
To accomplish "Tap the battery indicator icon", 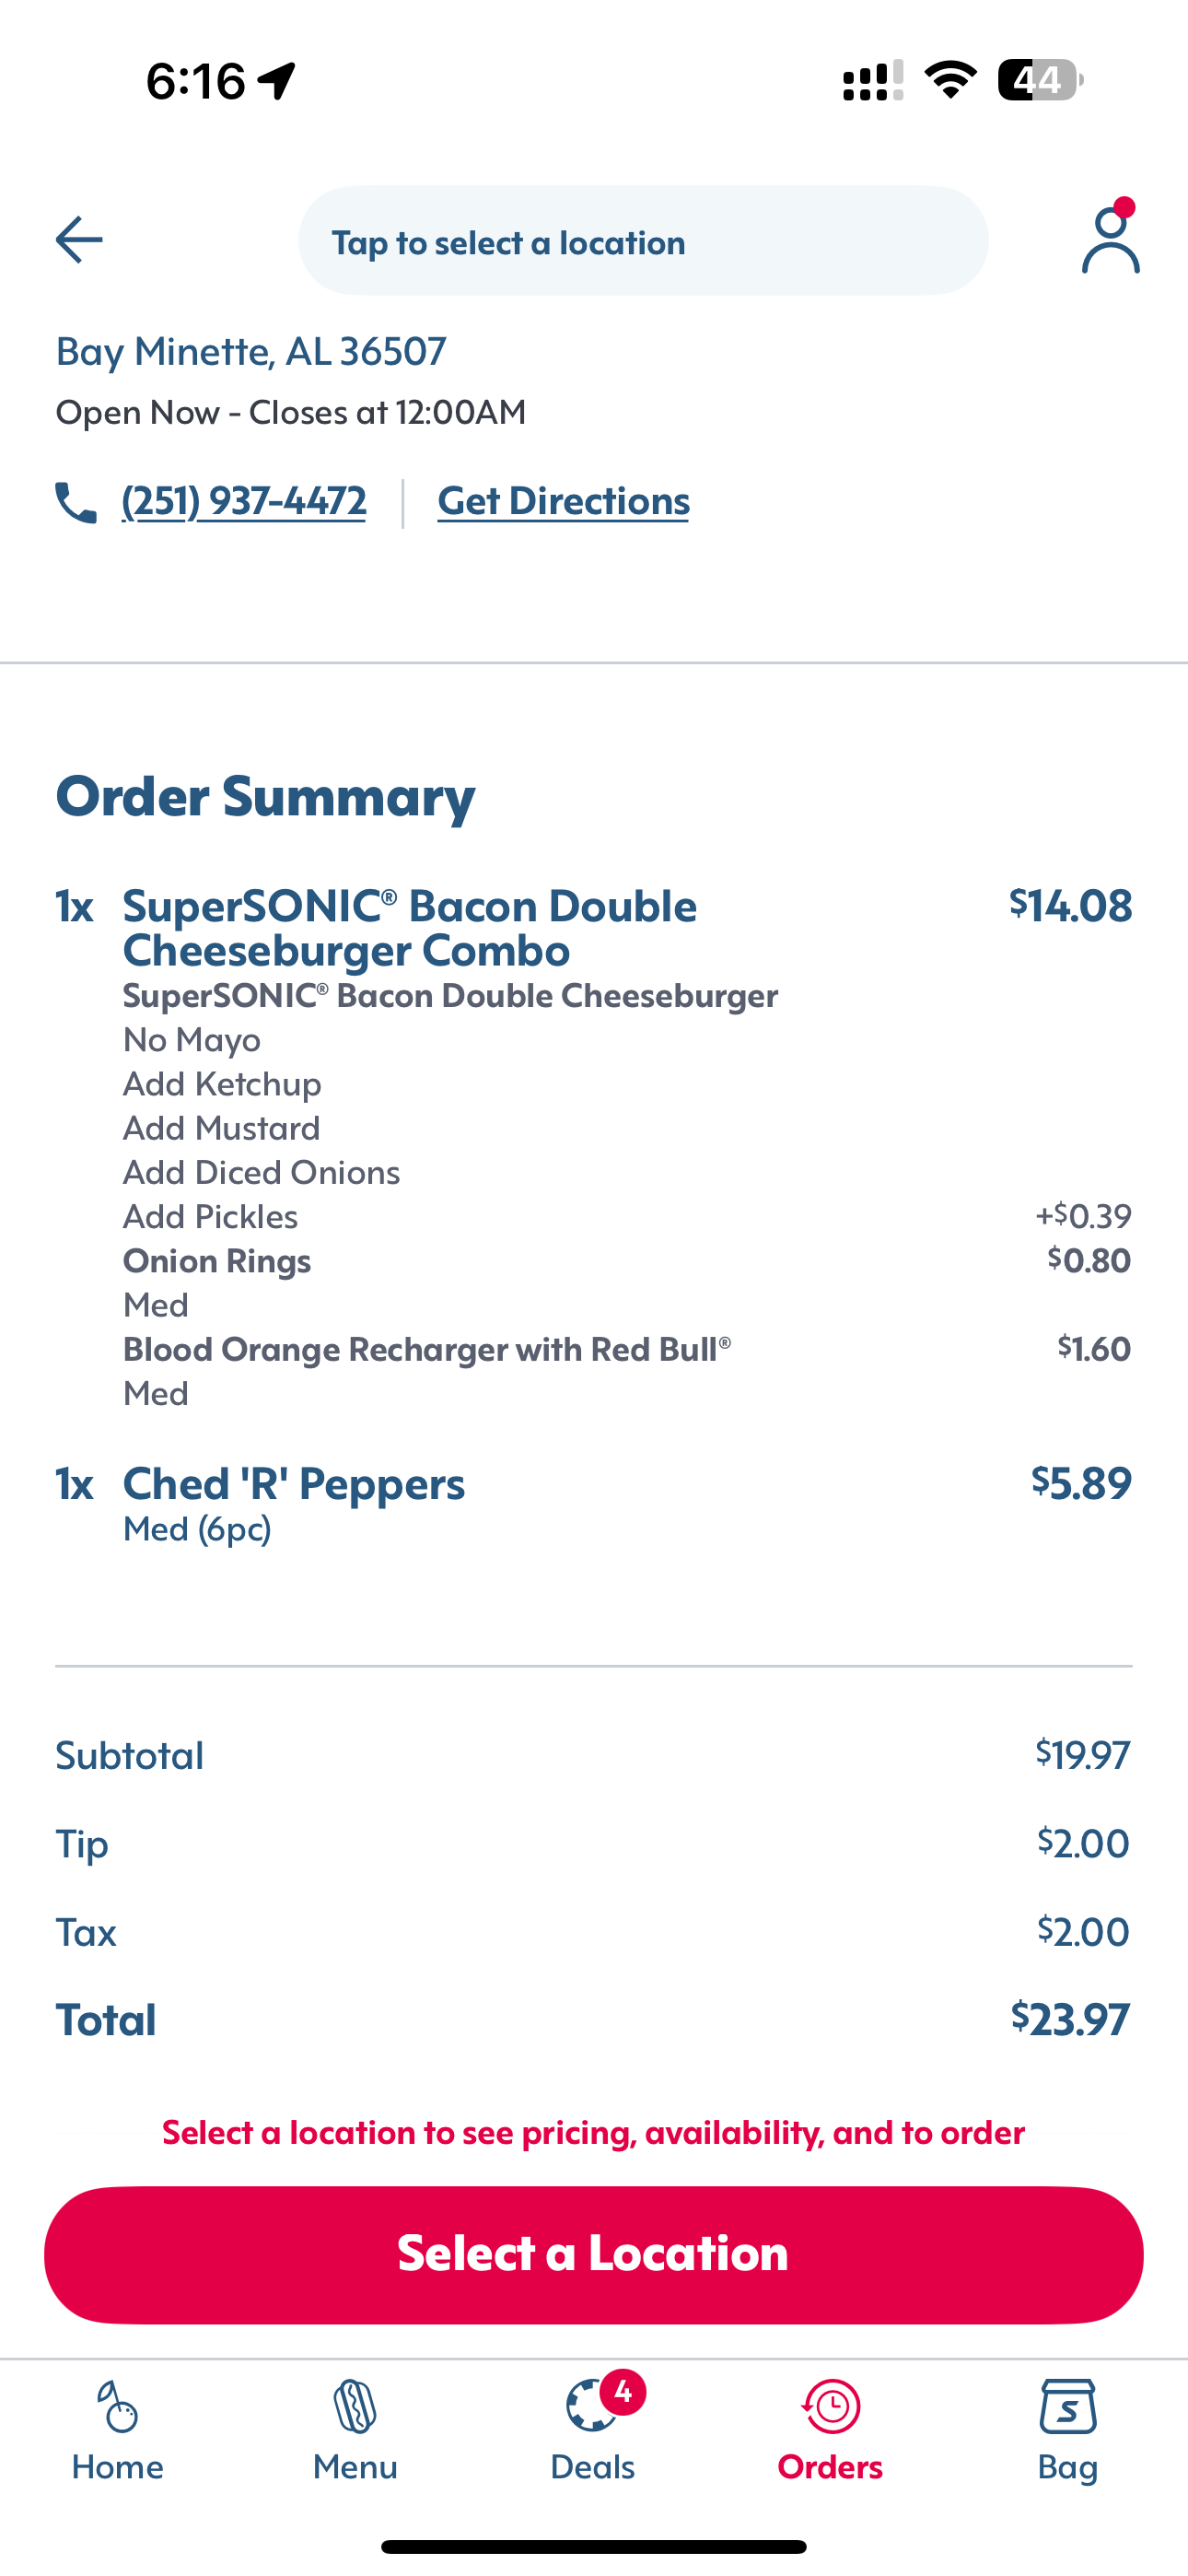I will click(x=1040, y=80).
